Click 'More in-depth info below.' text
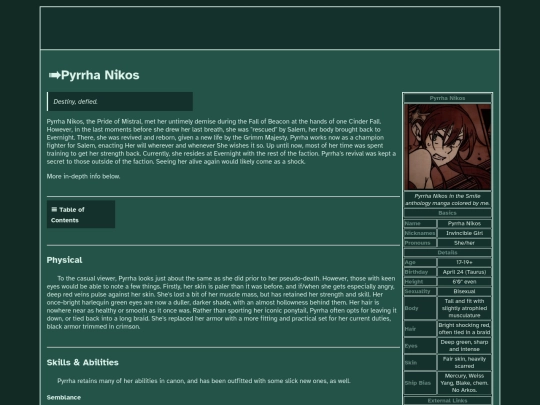This screenshot has height=405, width=540. pos(83,176)
